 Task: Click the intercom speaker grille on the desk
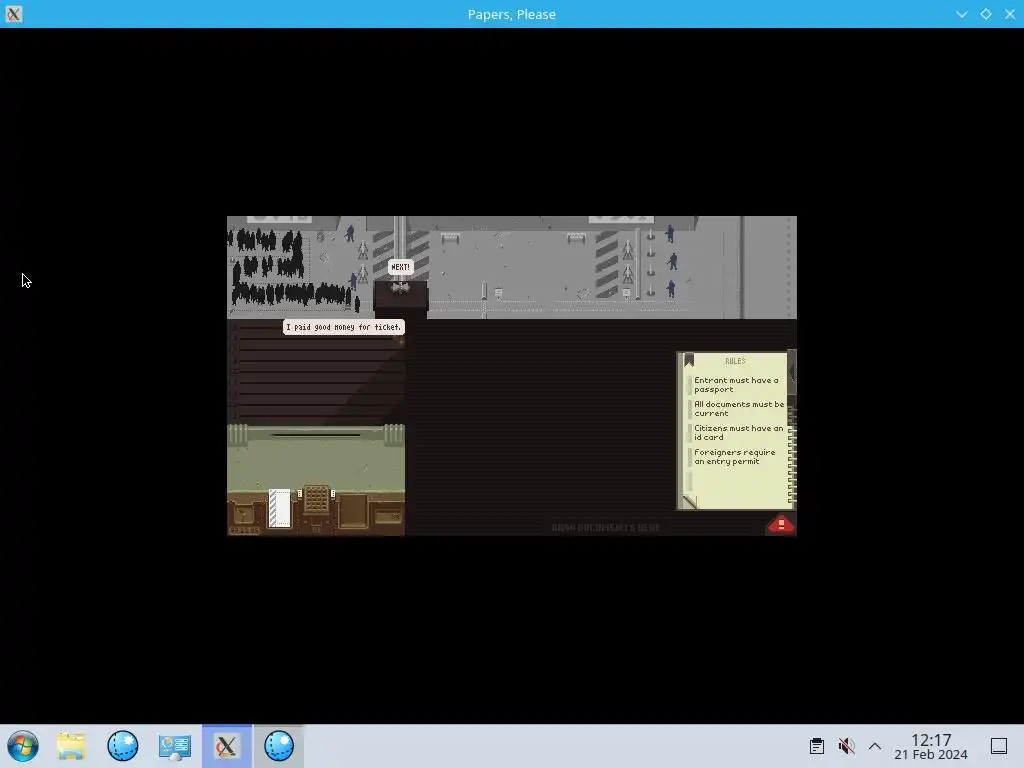point(316,500)
